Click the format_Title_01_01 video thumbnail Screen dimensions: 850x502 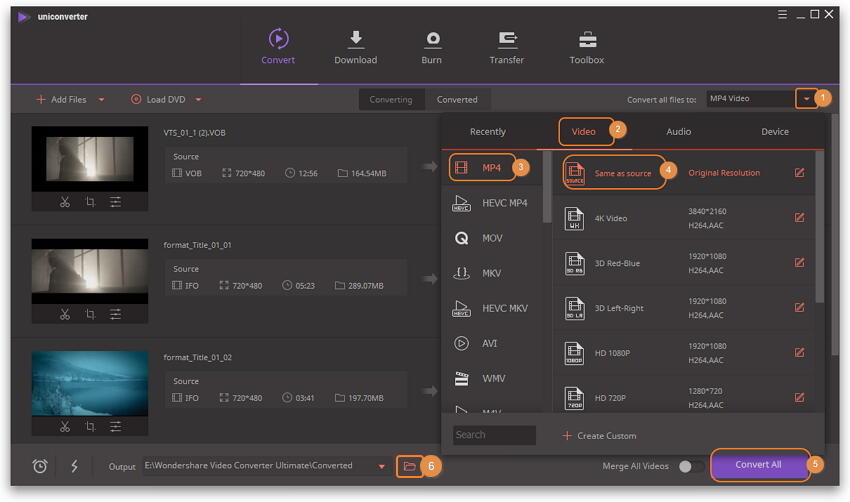click(90, 271)
